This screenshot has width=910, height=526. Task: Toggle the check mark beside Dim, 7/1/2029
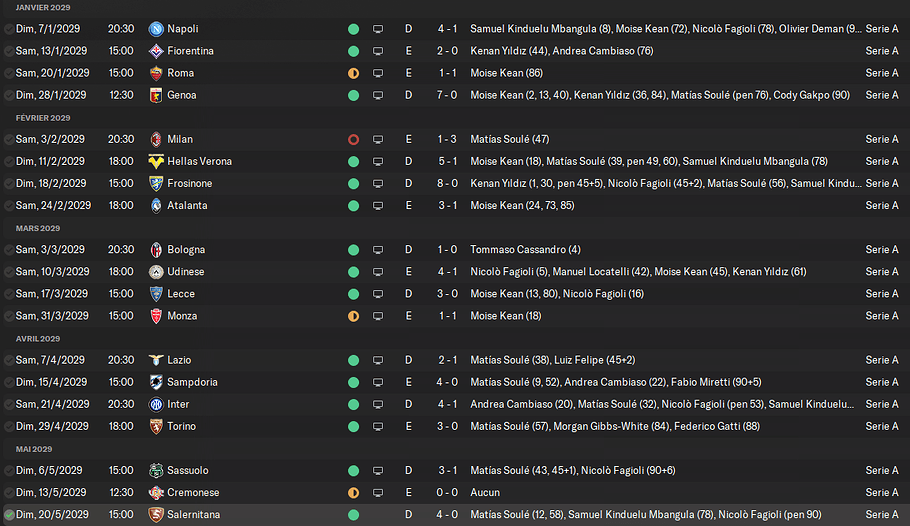coord(8,29)
